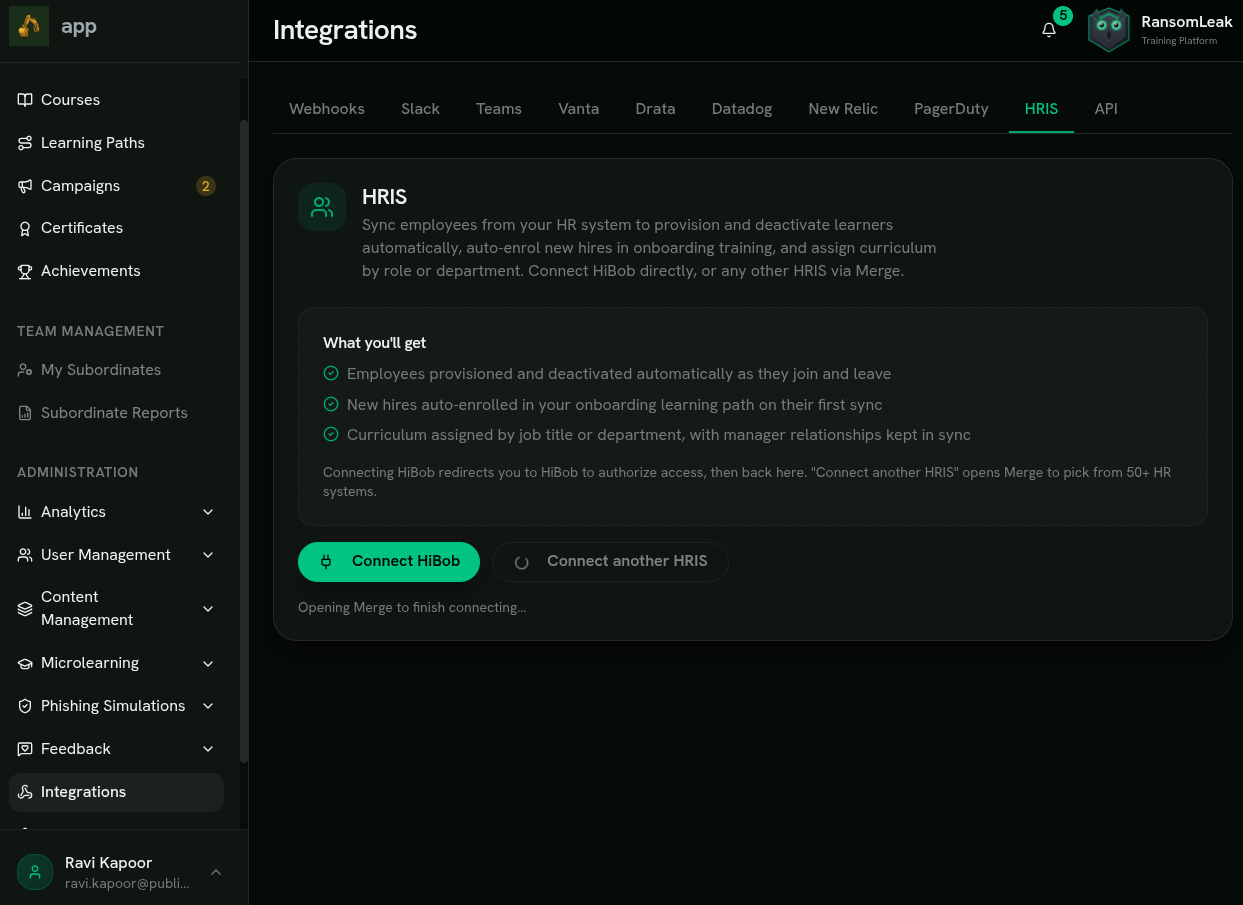The image size is (1243, 905).
Task: Switch to the Drata tab
Action: coord(656,109)
